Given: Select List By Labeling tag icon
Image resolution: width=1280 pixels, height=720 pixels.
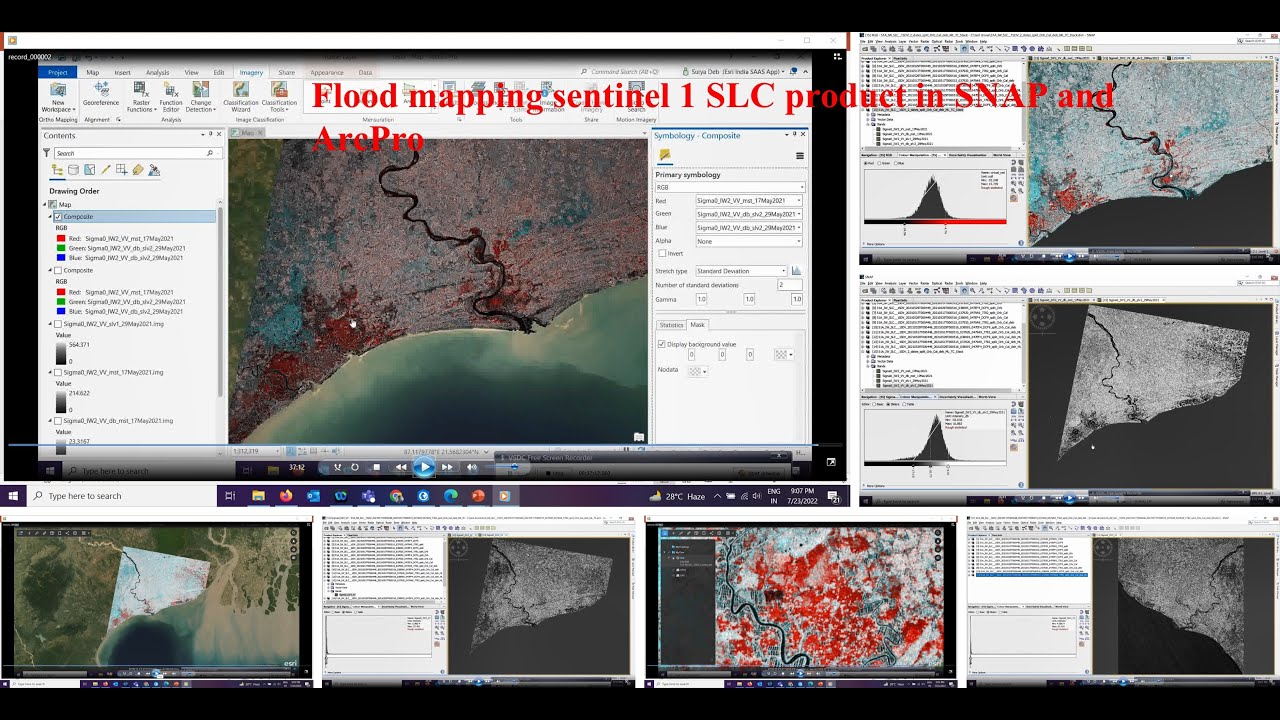Looking at the screenshot, I should pos(138,170).
